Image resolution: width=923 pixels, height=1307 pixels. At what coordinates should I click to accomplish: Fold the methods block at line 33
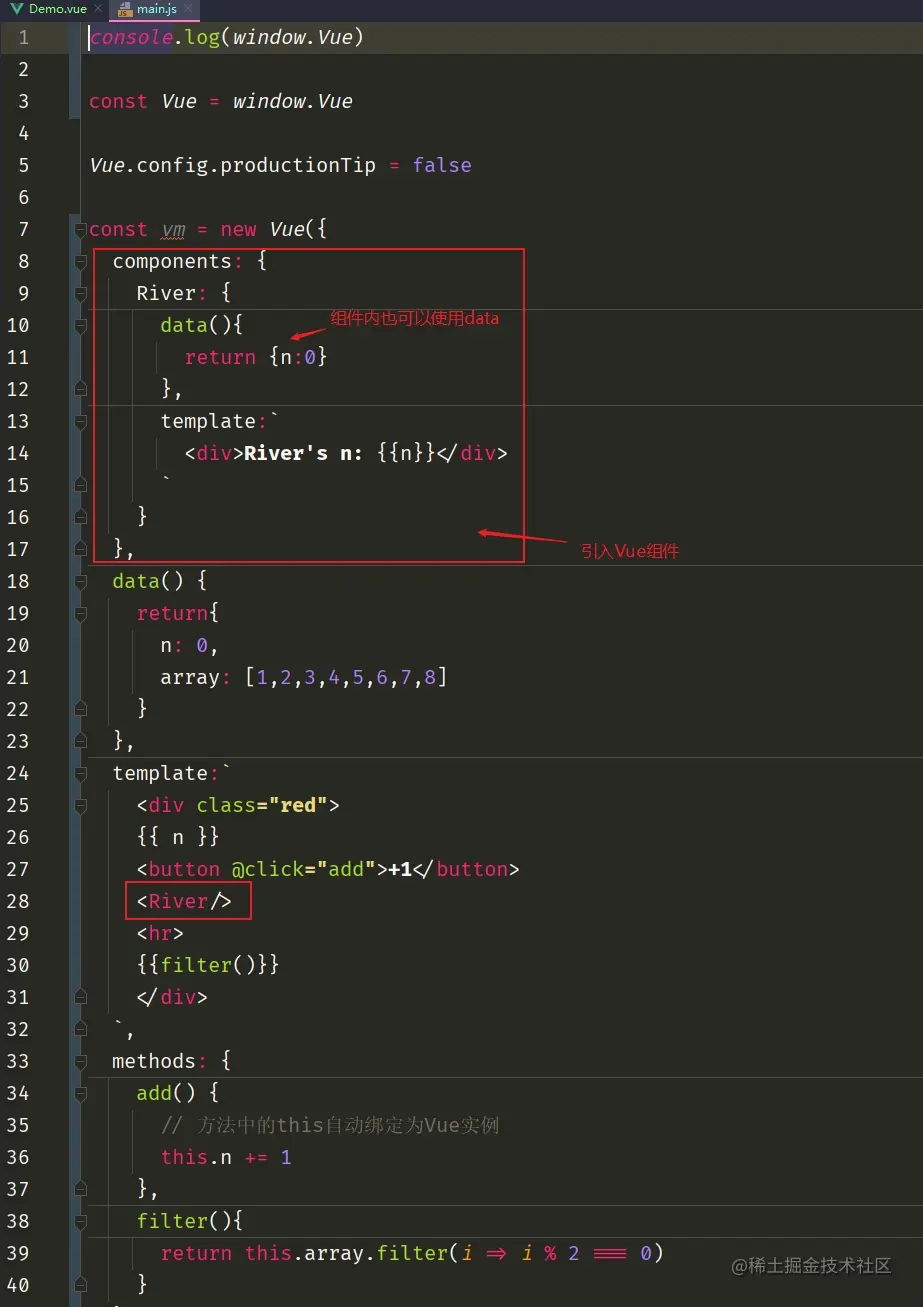pos(80,1062)
